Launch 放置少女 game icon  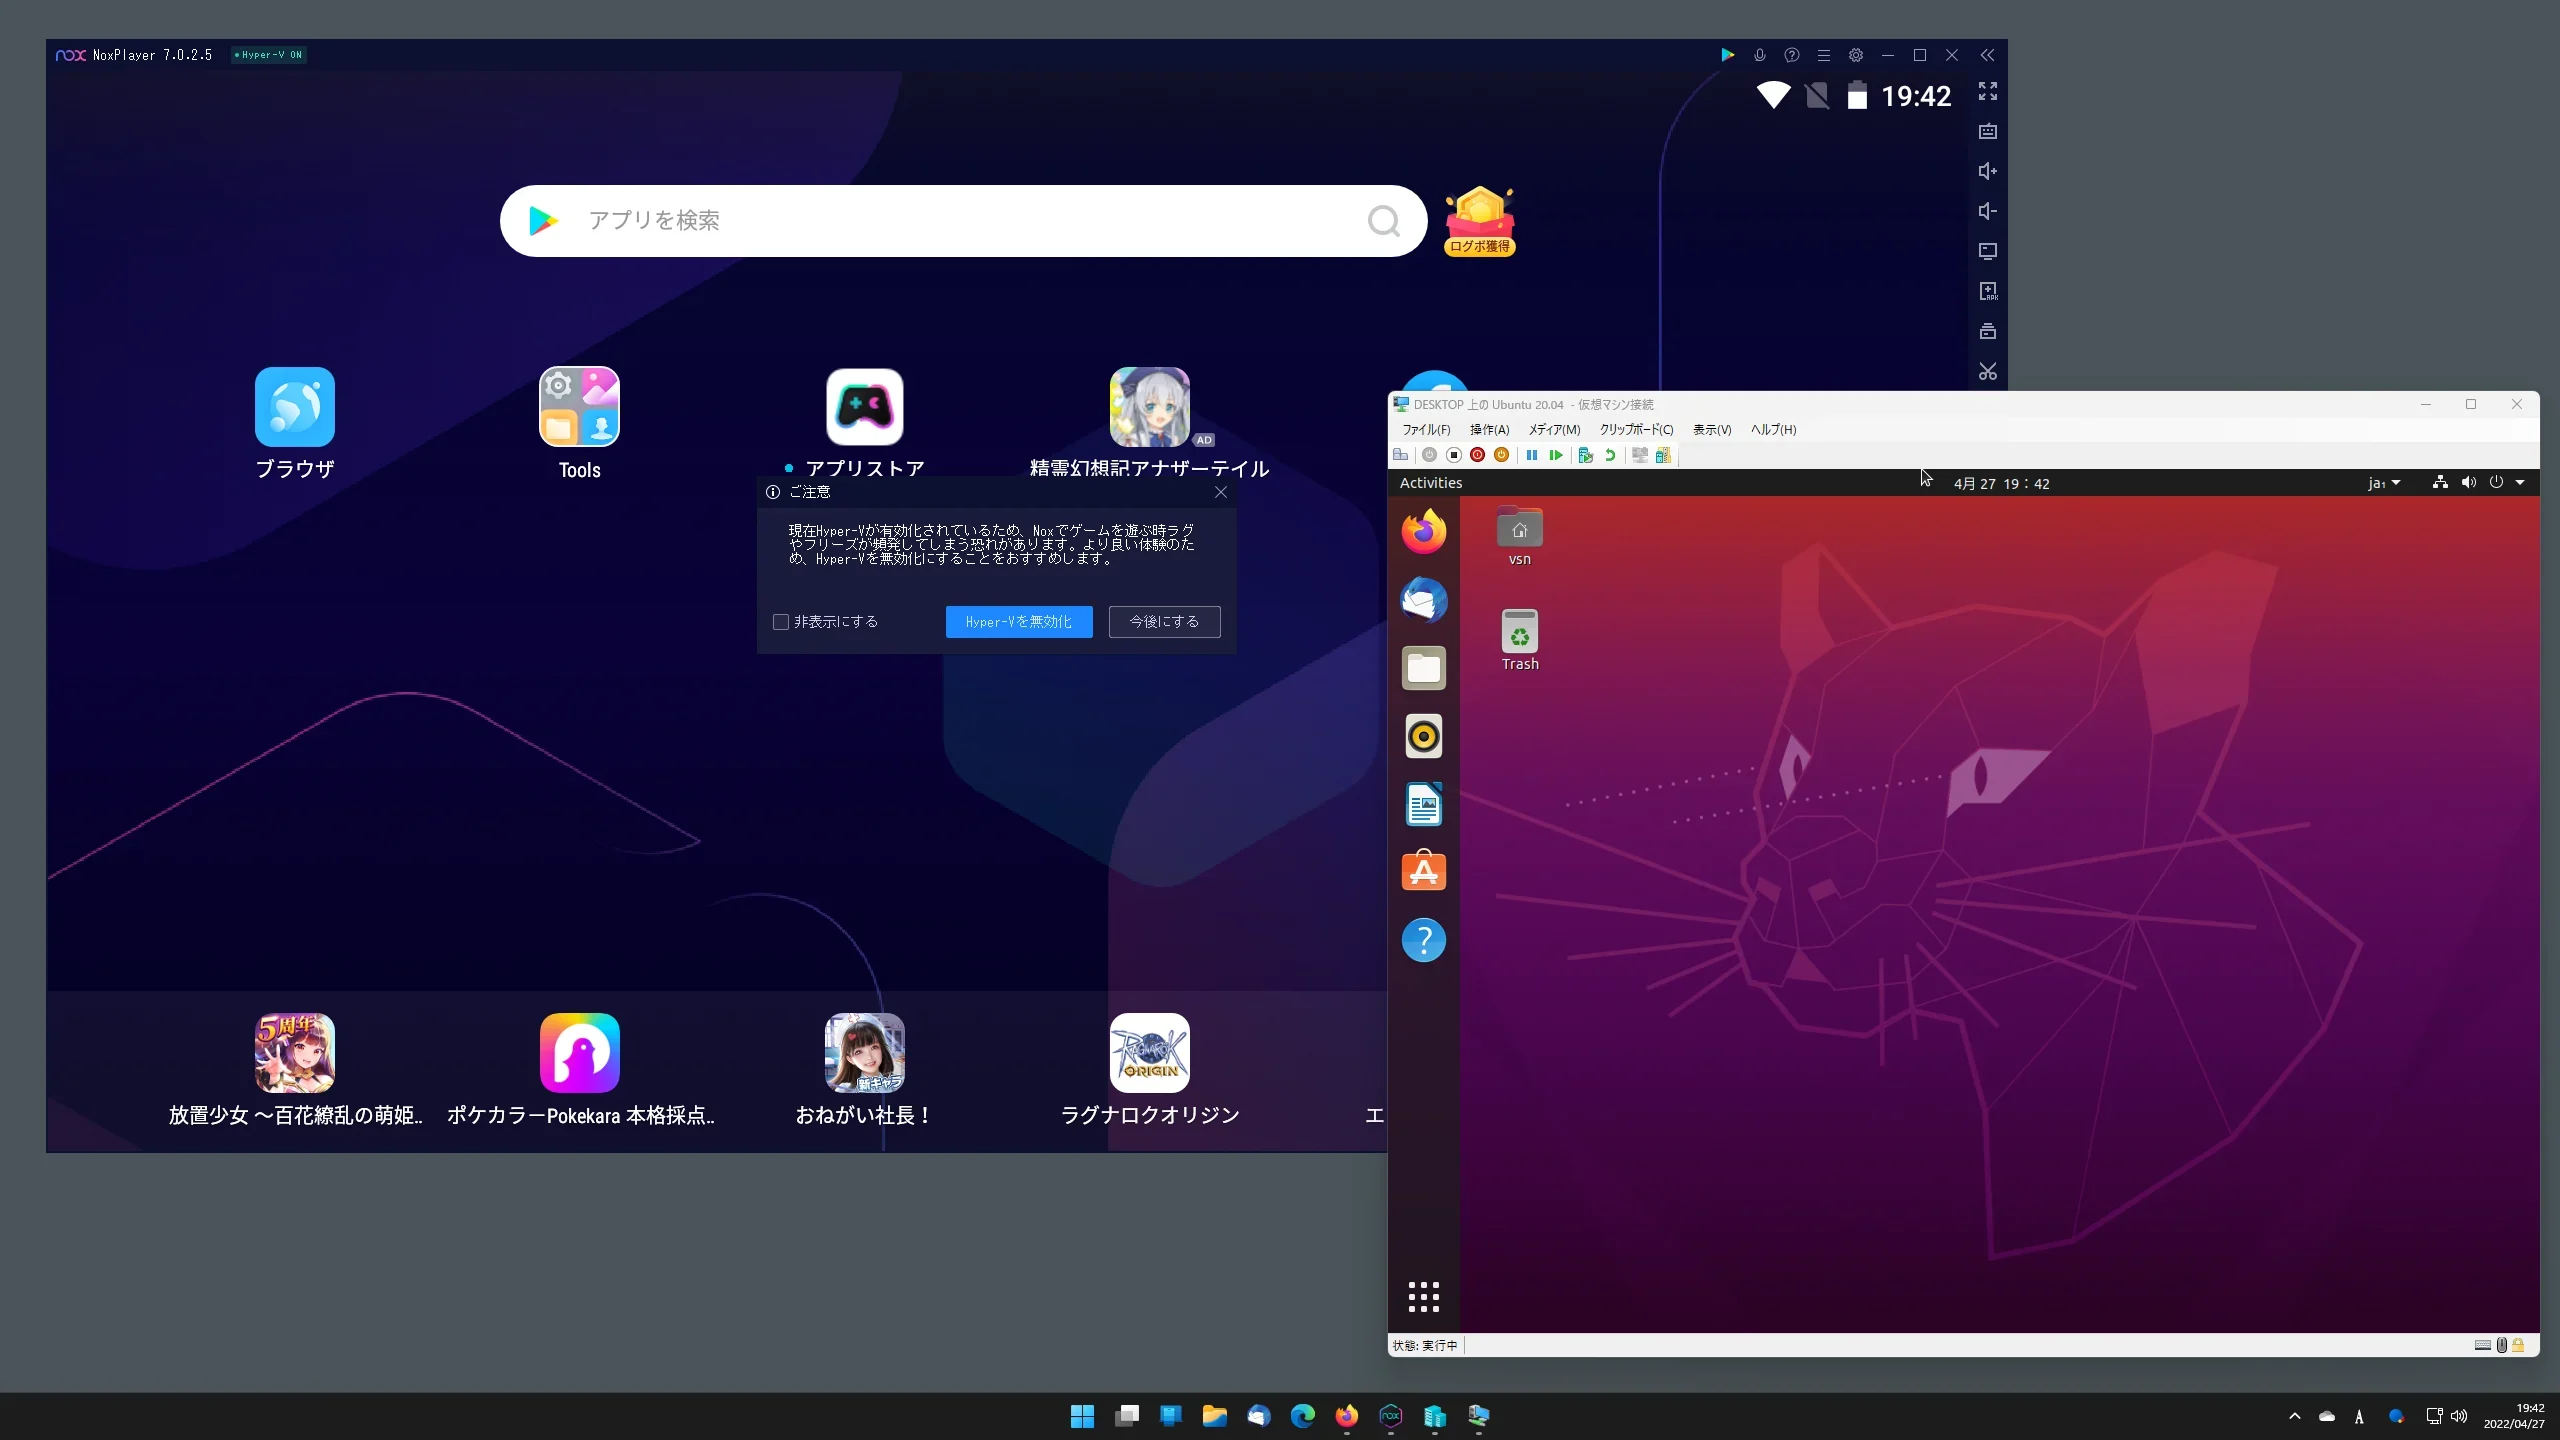pyautogui.click(x=295, y=1053)
